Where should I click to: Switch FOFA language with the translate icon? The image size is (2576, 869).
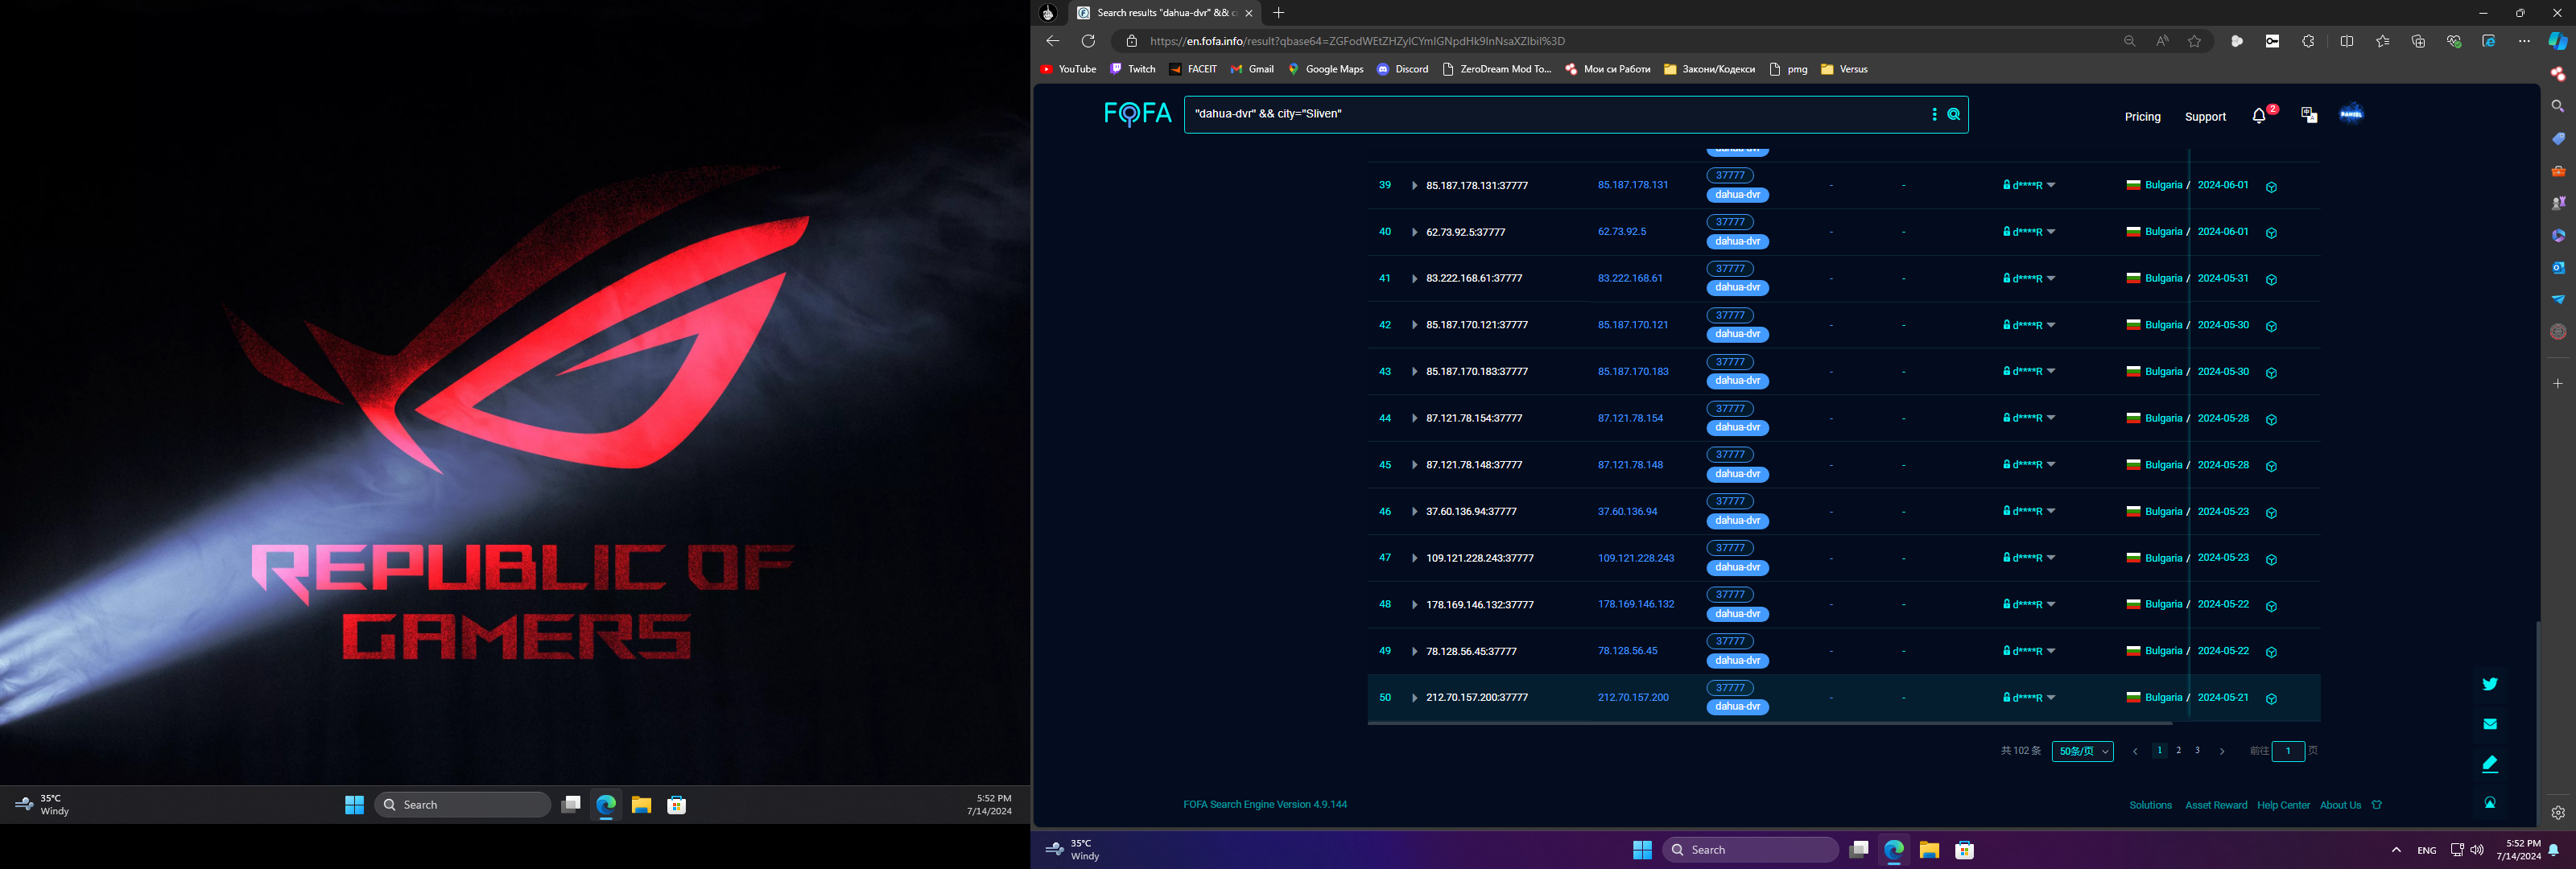point(2309,115)
